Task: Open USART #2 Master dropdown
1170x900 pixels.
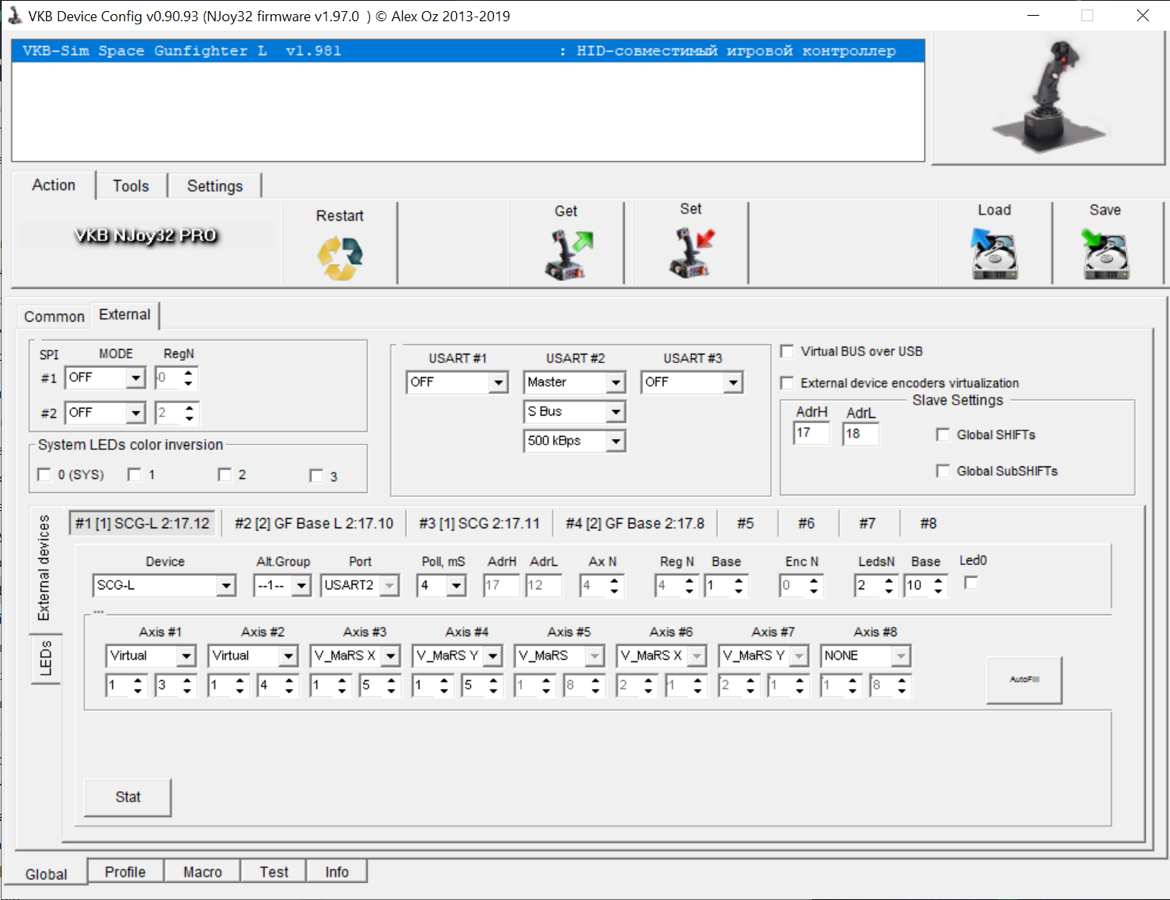Action: tap(616, 382)
